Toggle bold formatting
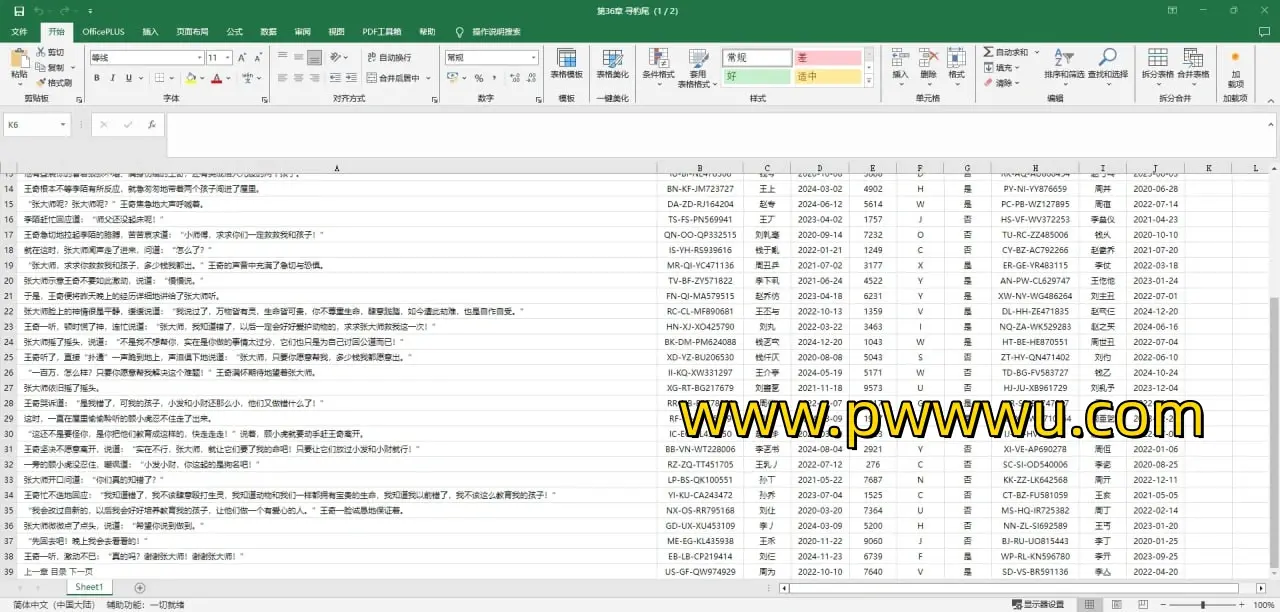1280x612 pixels. click(98, 78)
